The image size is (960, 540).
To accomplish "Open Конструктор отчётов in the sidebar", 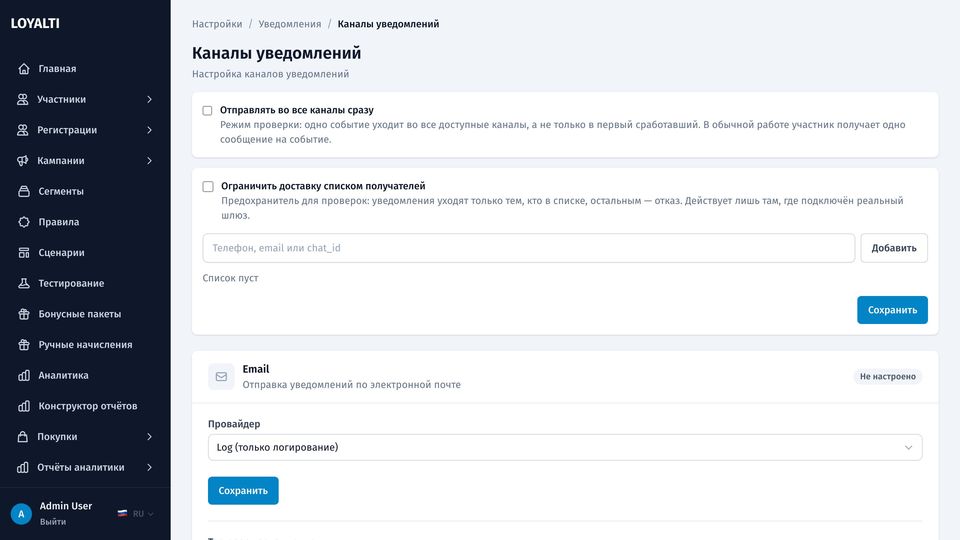I will [85, 406].
